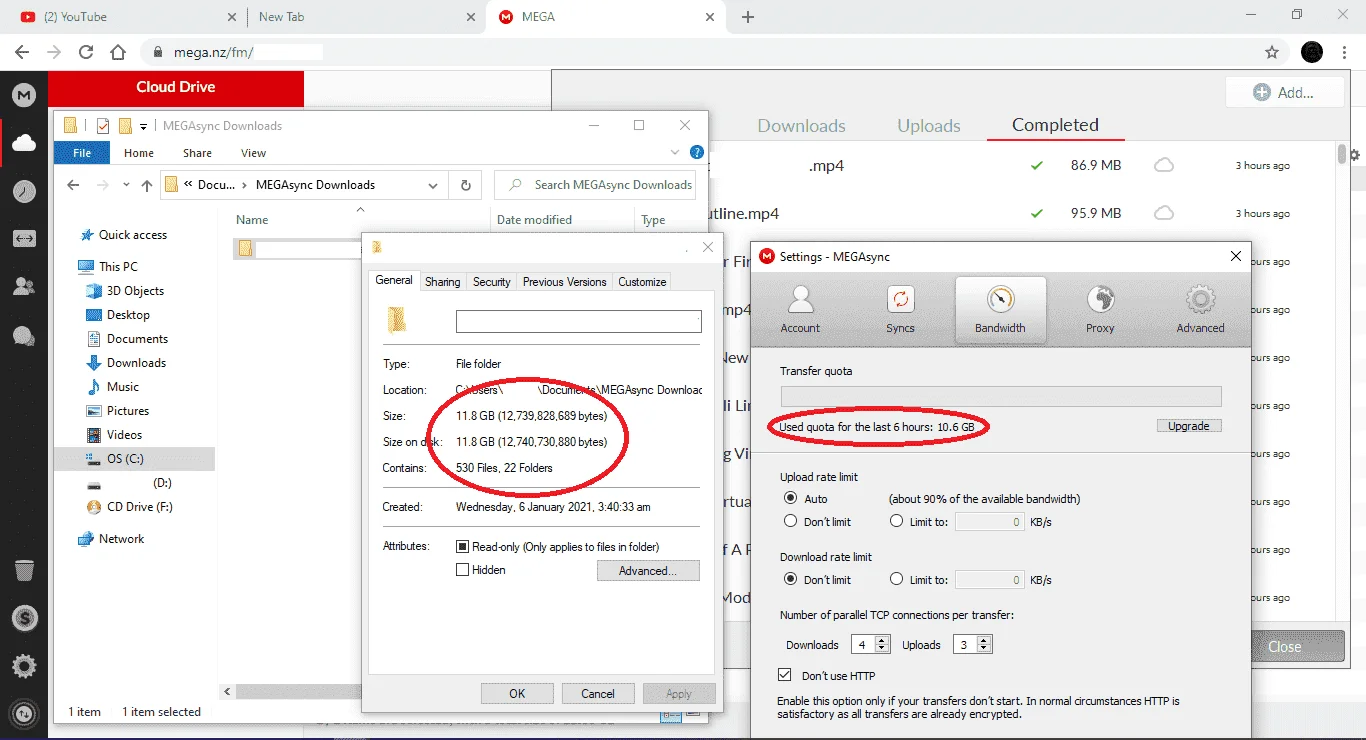1366x740 pixels.
Task: Open the Chat bubbles icon in MEGA sidebar
Action: [x=24, y=336]
